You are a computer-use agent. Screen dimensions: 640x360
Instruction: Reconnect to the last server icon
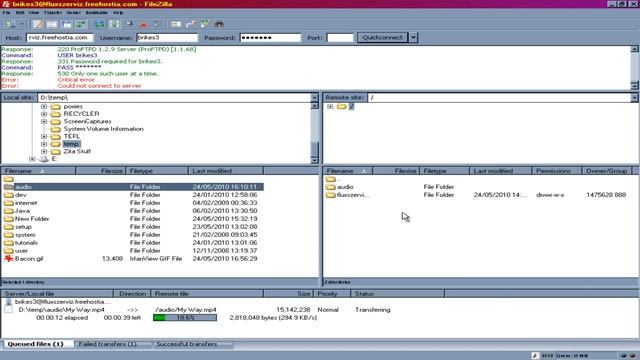click(x=157, y=24)
